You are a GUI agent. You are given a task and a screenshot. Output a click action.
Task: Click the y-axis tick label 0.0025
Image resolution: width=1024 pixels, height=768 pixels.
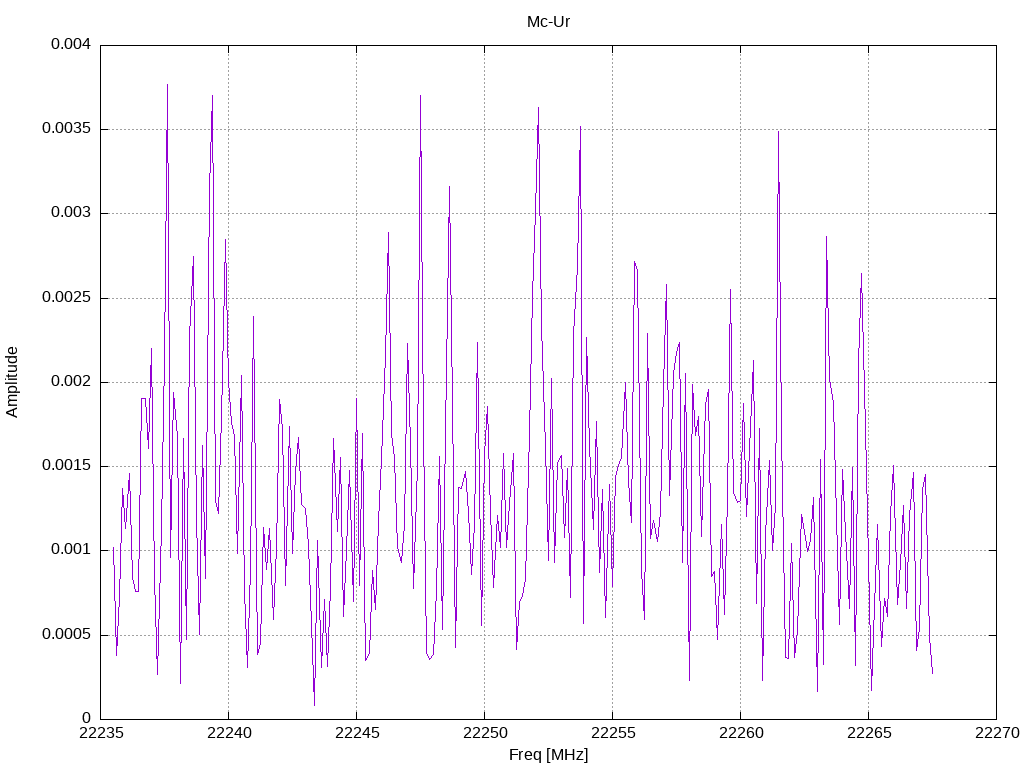(x=66, y=297)
